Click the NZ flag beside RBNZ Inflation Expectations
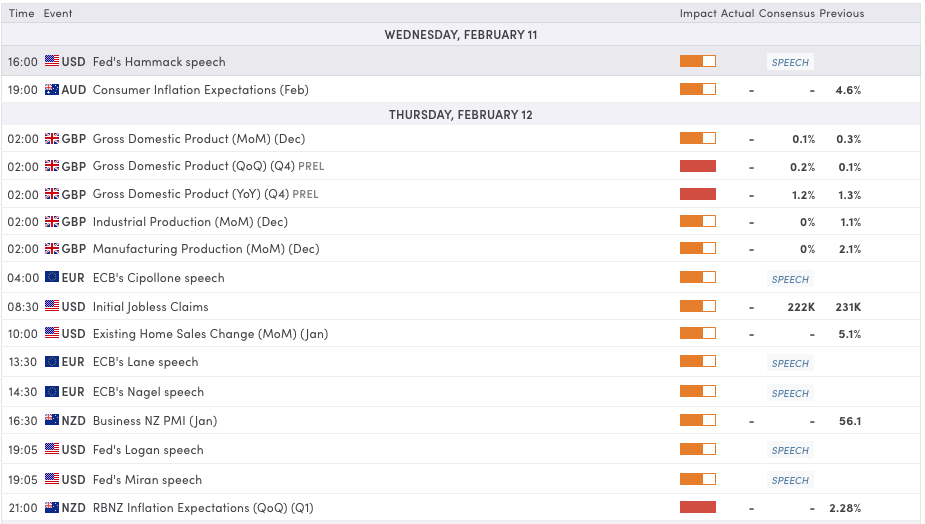 52,508
